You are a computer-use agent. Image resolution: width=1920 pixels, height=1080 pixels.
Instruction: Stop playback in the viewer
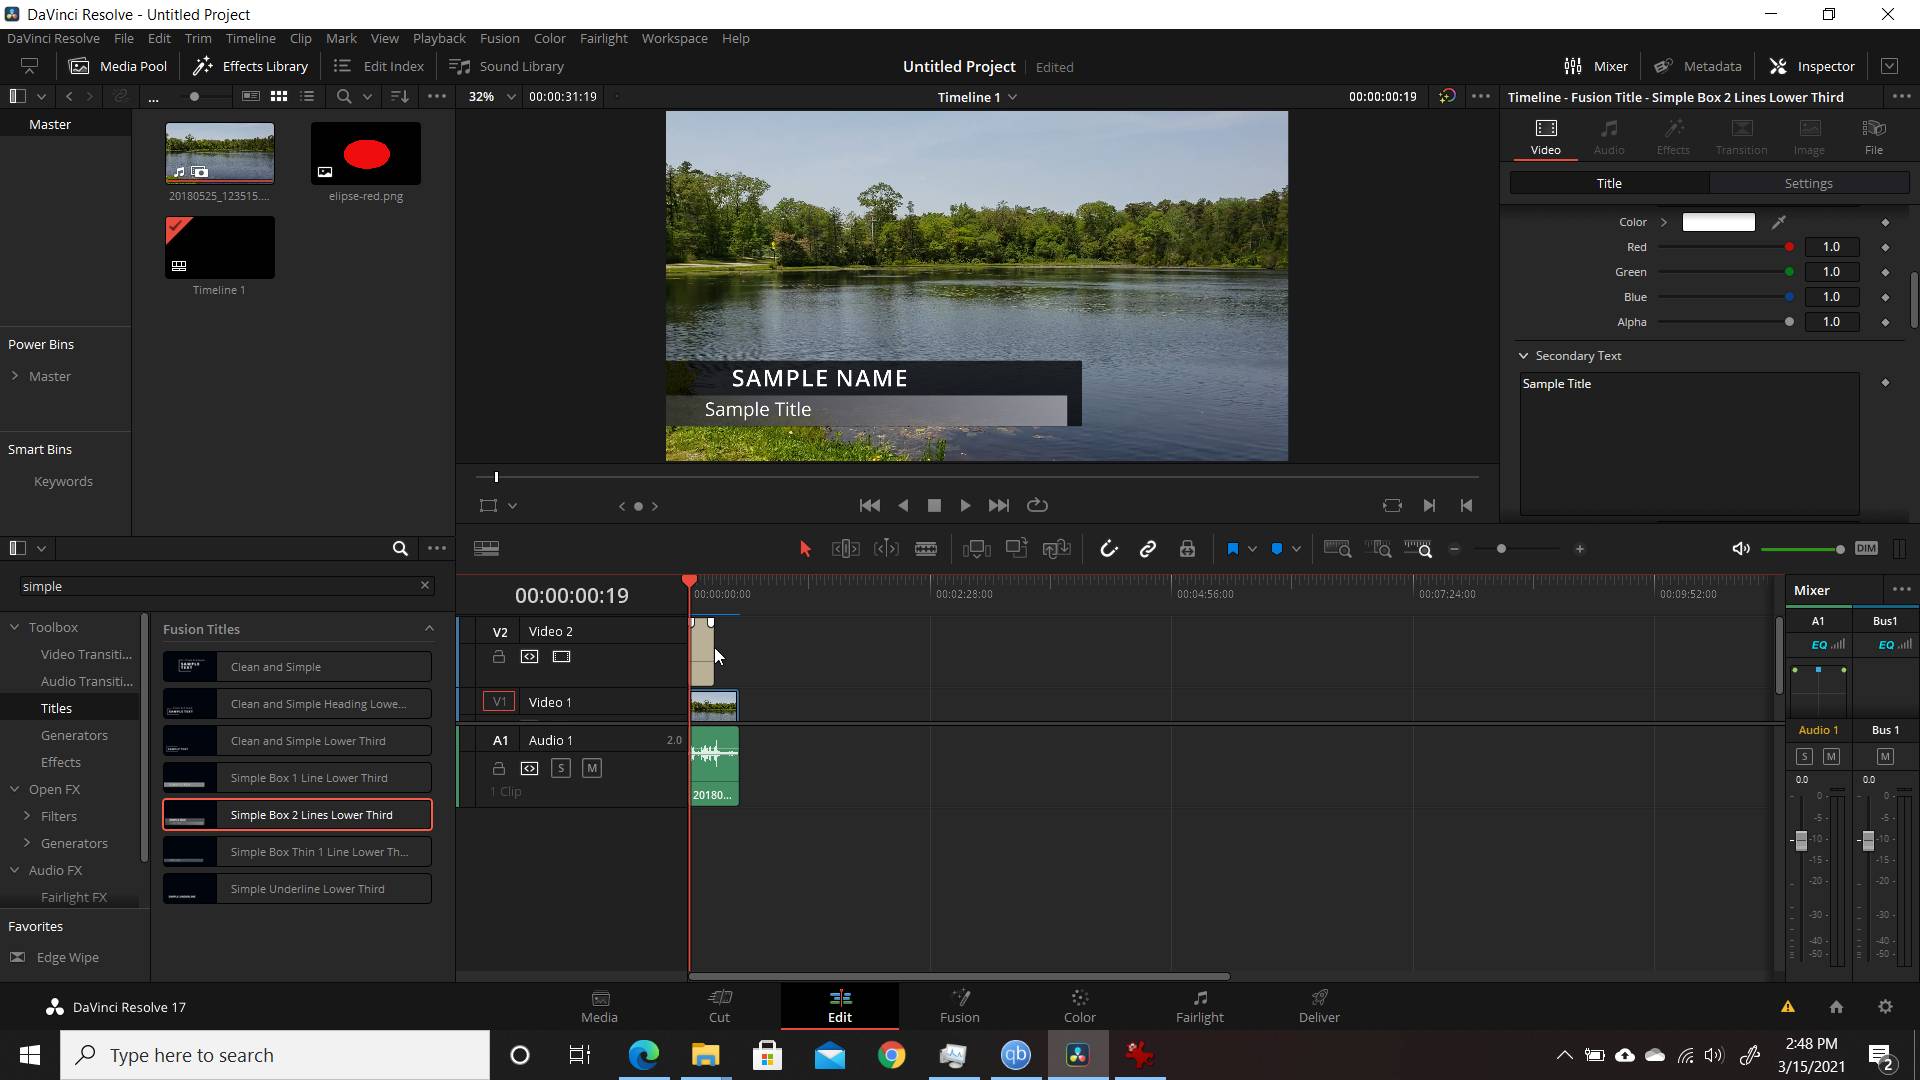coord(934,506)
